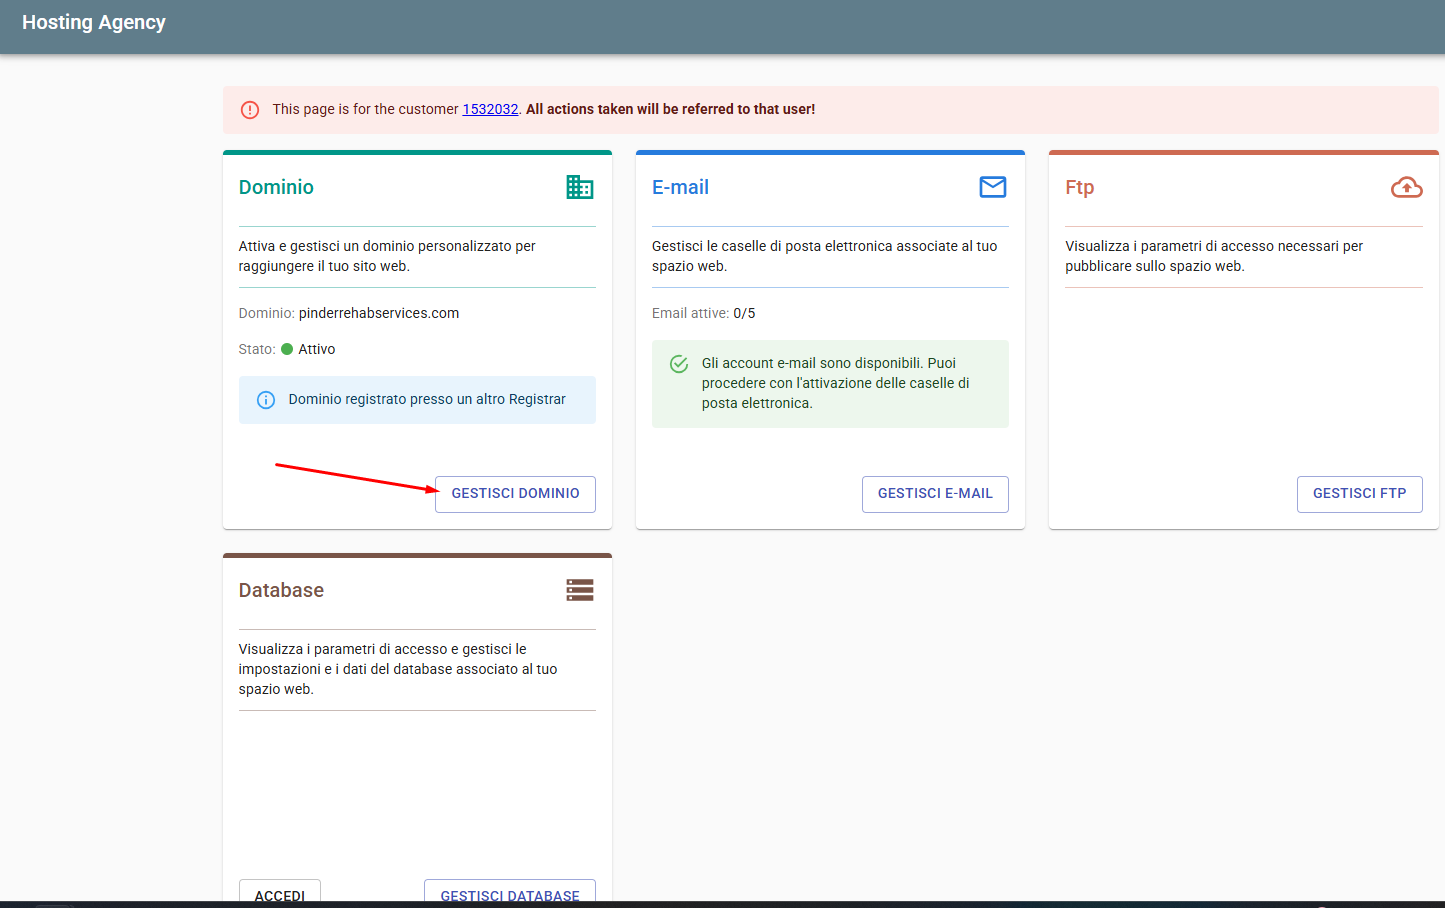The height and width of the screenshot is (908, 1445).
Task: Click the Ftp card heading
Action: (x=1079, y=187)
